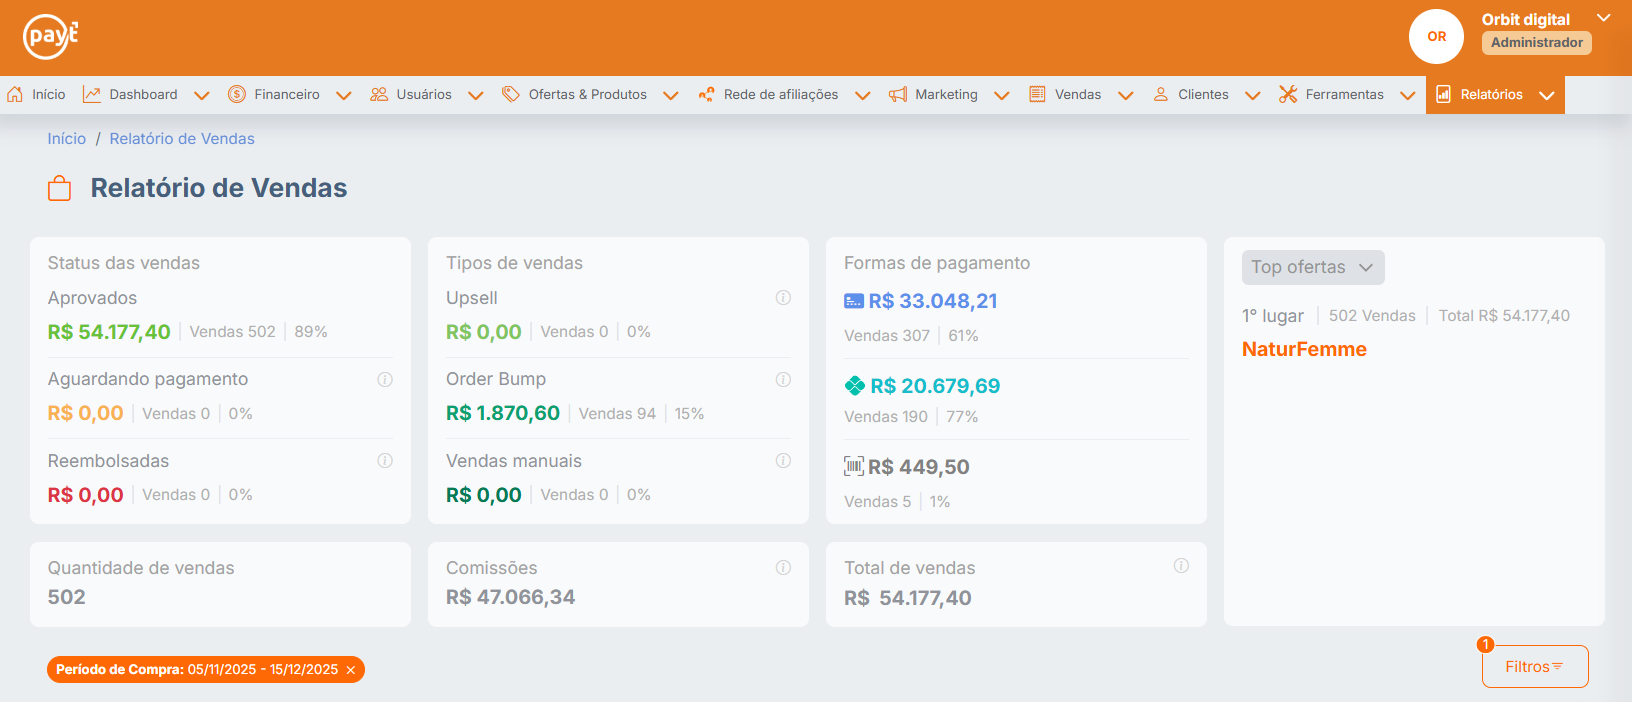The width and height of the screenshot is (1632, 702).
Task: Click the Dashboard chart icon
Action: [x=92, y=94]
